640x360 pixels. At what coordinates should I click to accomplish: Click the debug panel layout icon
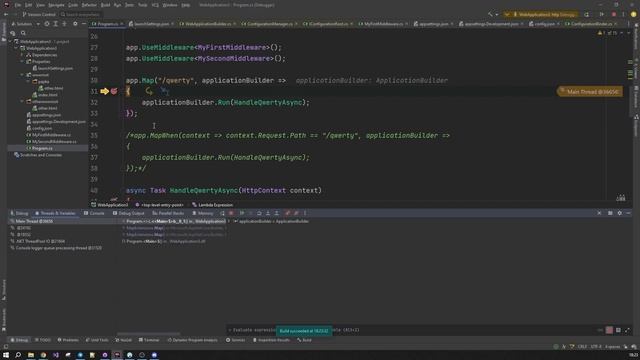[610, 213]
